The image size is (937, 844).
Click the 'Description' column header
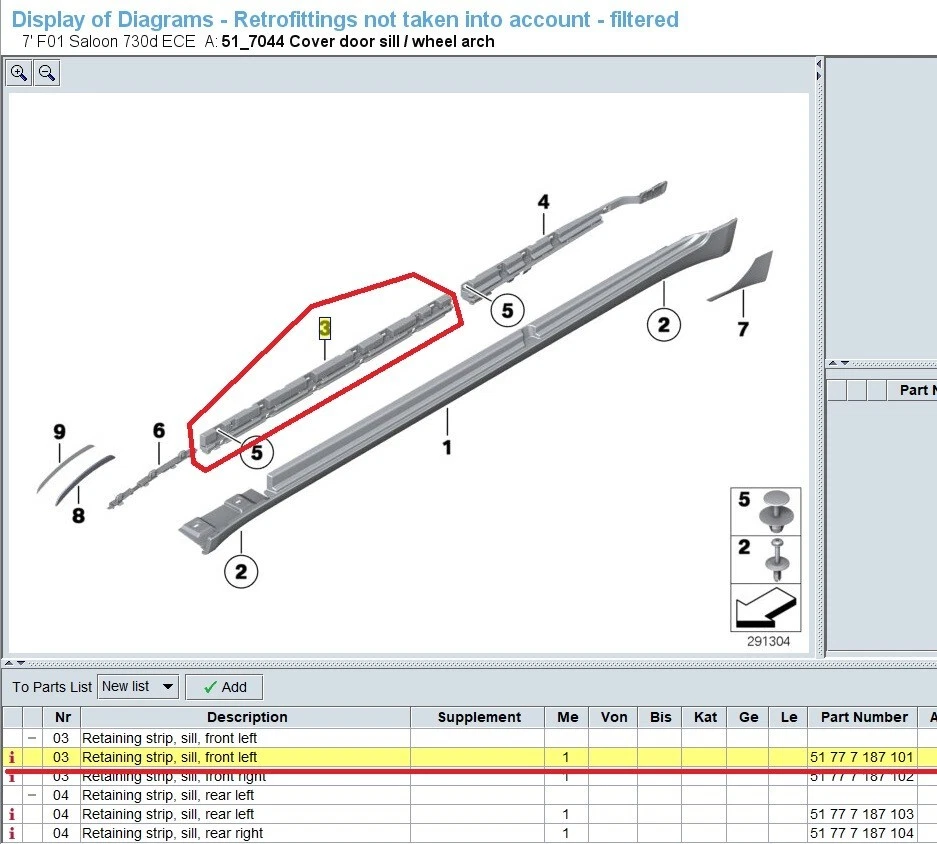pos(246,717)
